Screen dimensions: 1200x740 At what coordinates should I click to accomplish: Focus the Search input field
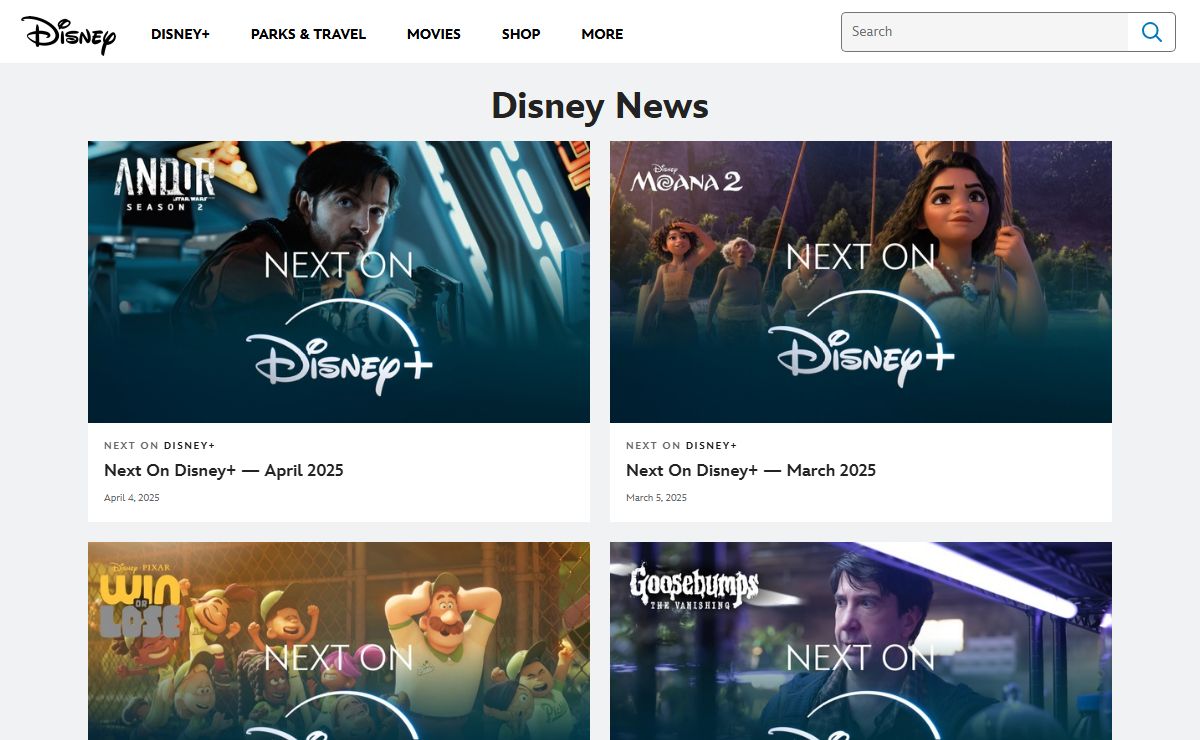(985, 32)
